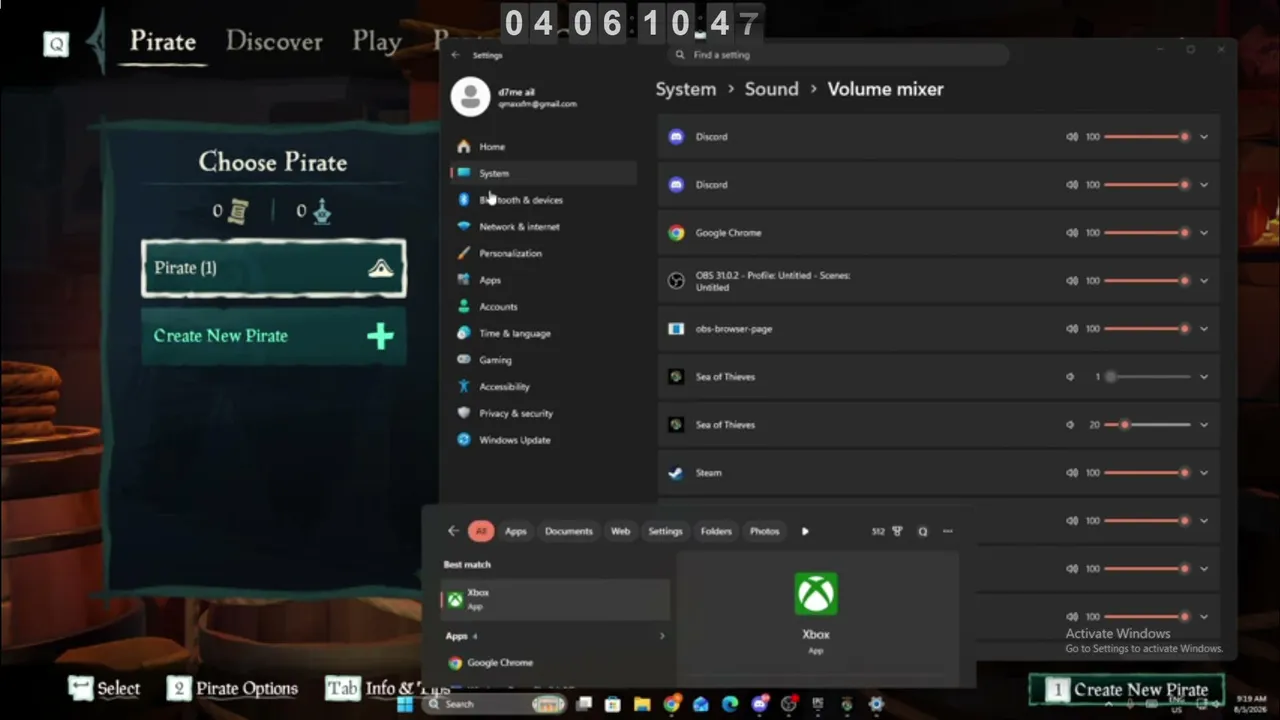Open the Xbox best match result
Image resolution: width=1280 pixels, height=720 pixels.
click(556, 599)
